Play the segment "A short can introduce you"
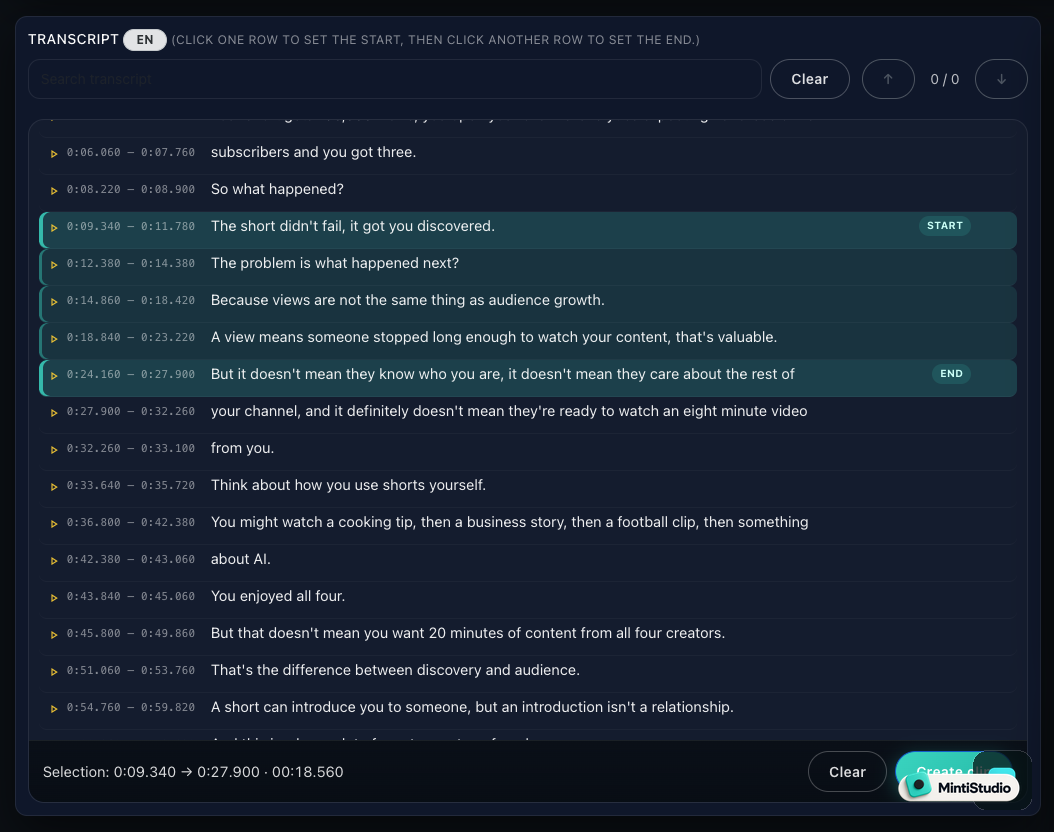 click(x=54, y=708)
